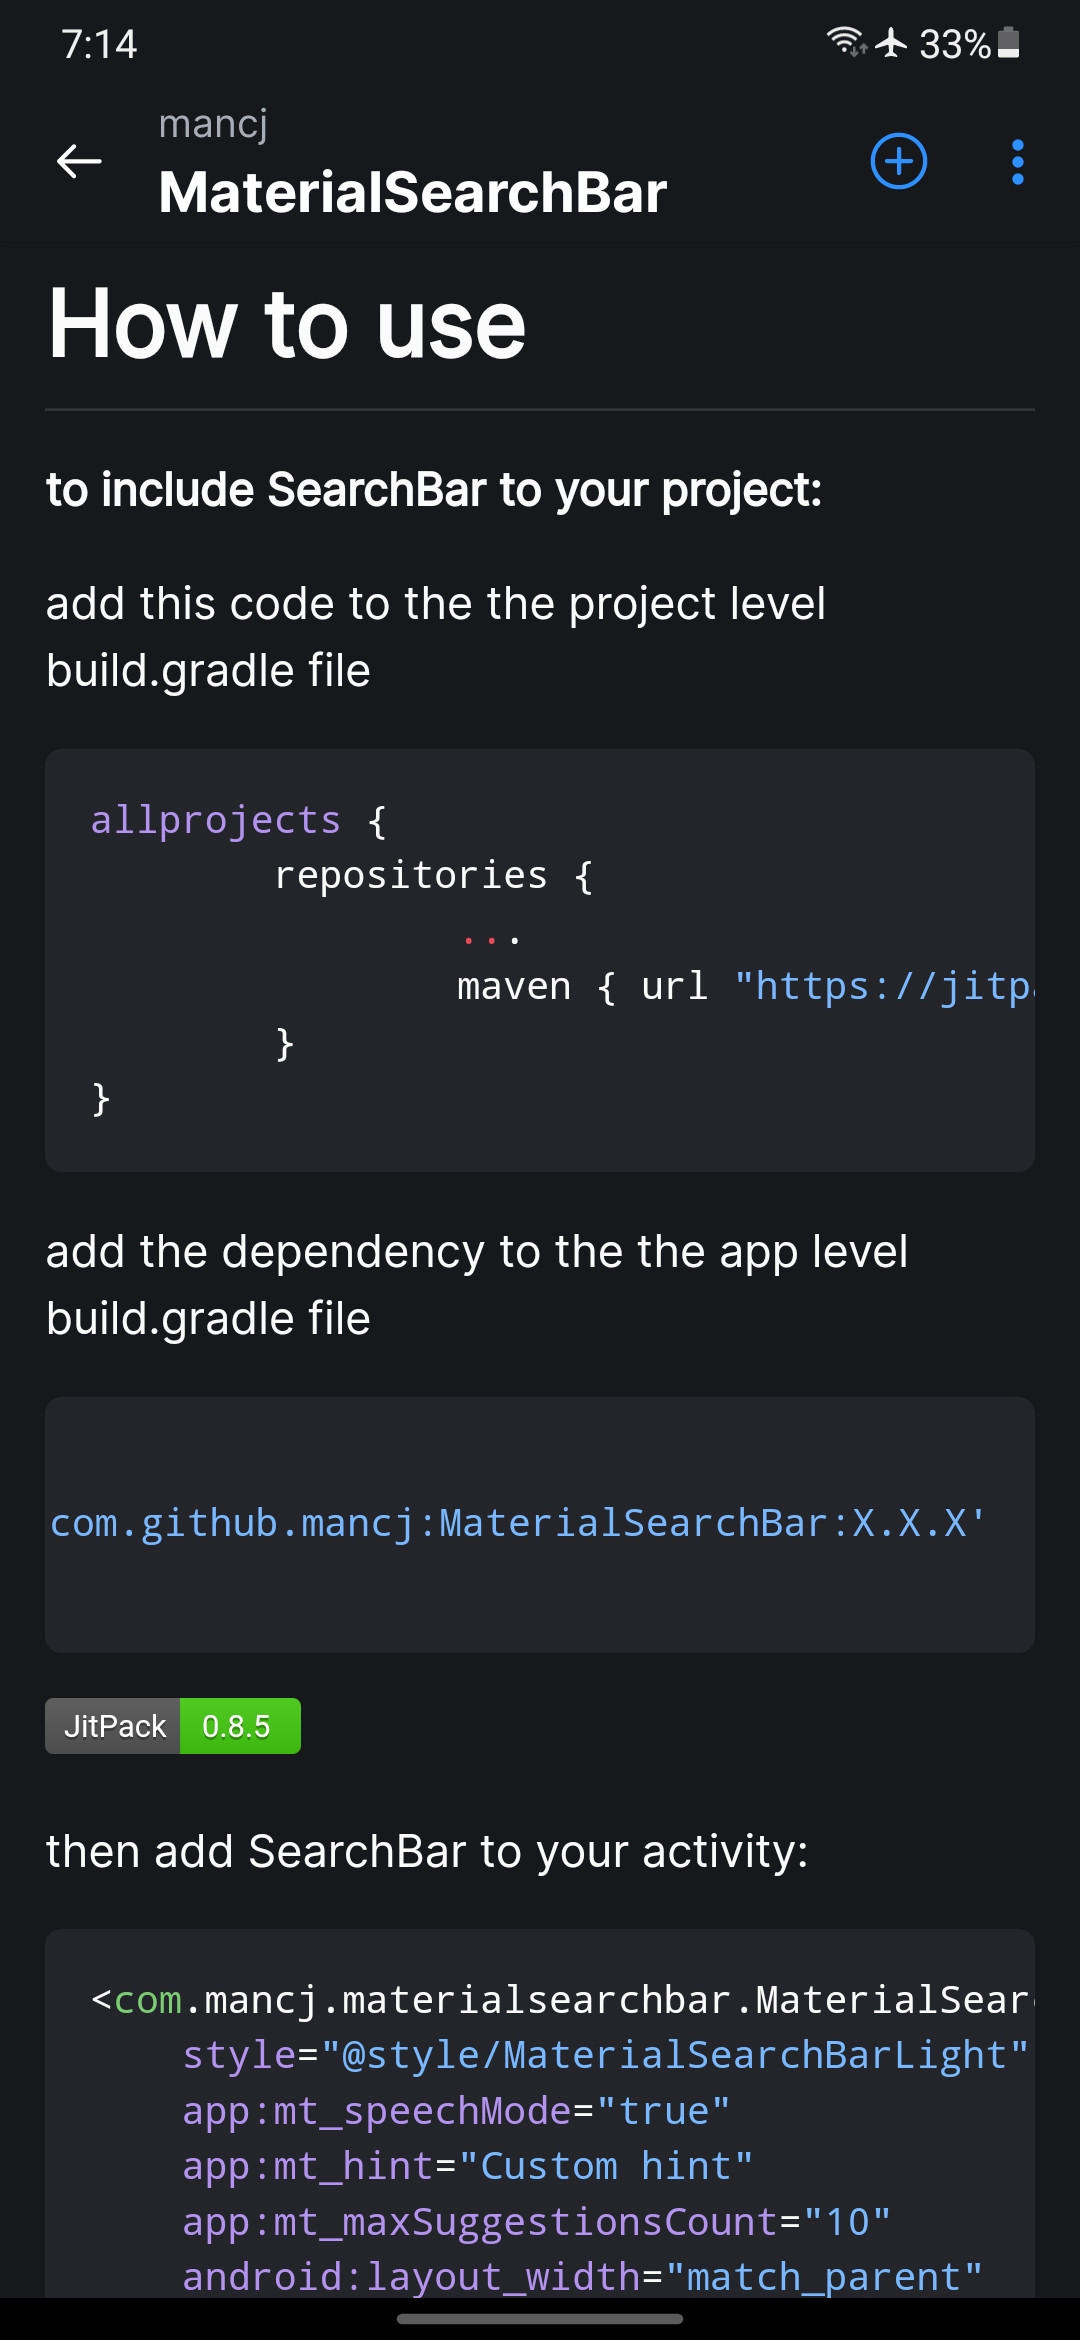Tap the blue plus circle icon
Screen dimensions: 1080x2340
coord(899,161)
